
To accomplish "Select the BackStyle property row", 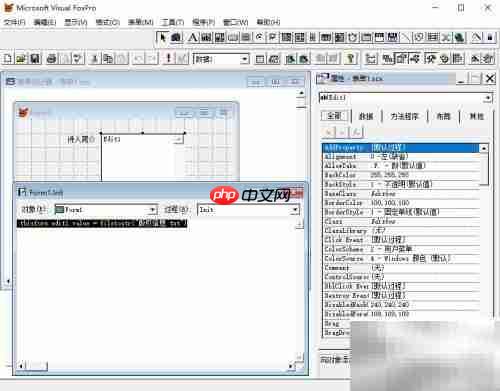I will (x=401, y=184).
